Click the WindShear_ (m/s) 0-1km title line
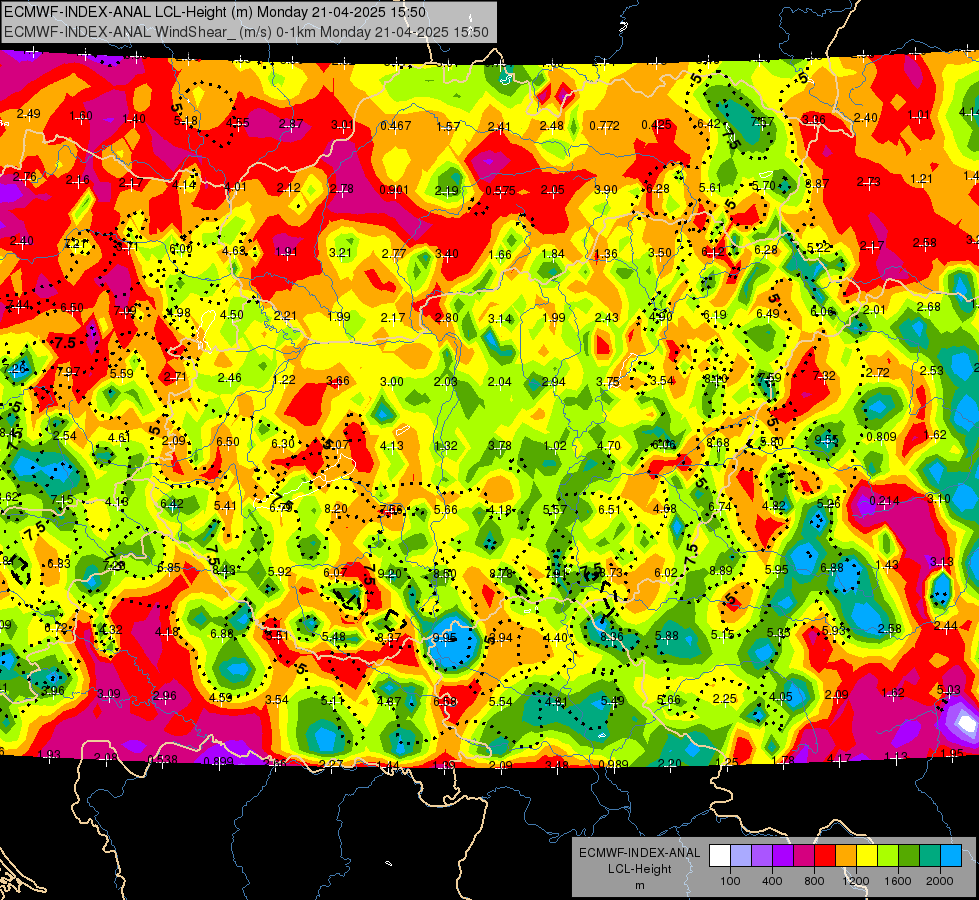The height and width of the screenshot is (900, 979). pyautogui.click(x=246, y=32)
